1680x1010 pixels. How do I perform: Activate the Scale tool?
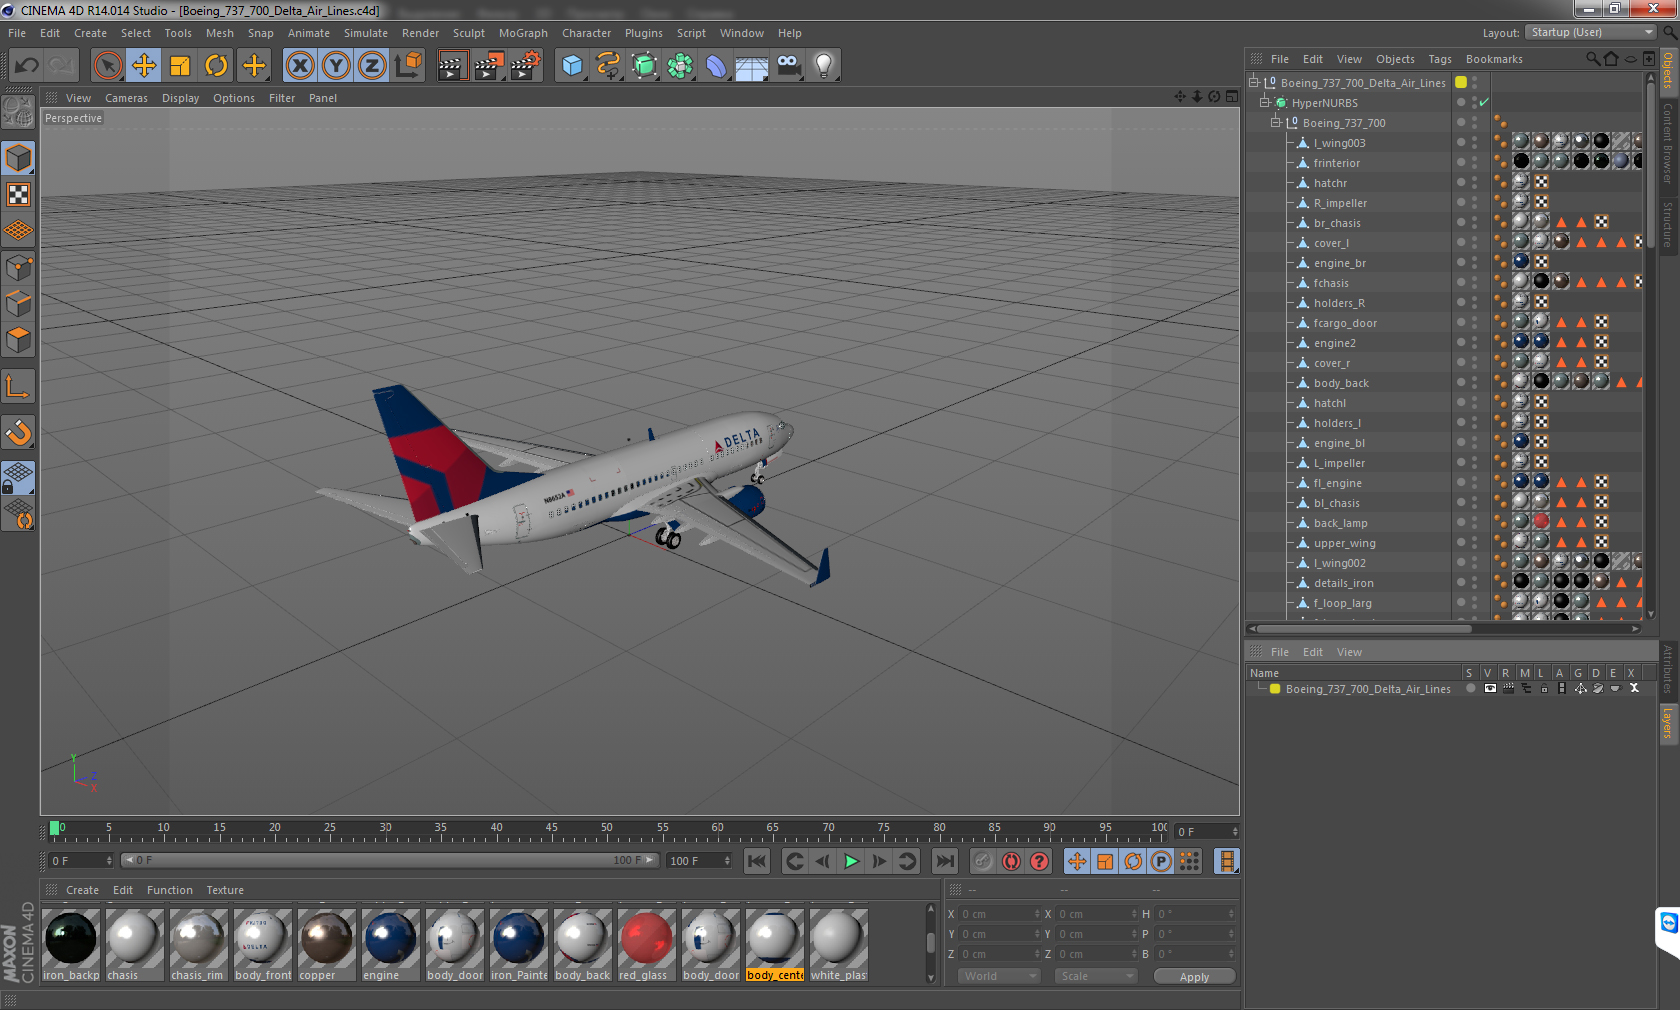(180, 66)
